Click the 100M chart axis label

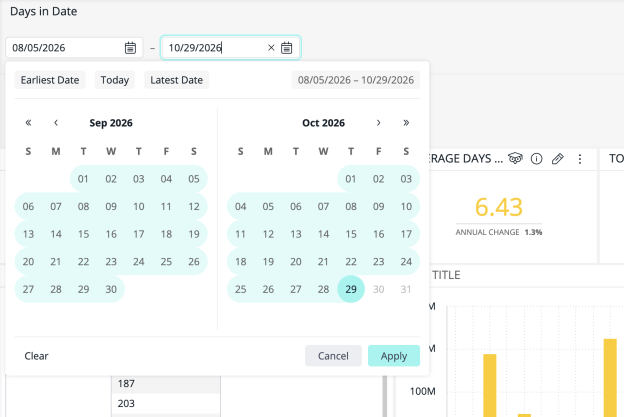[x=422, y=392]
